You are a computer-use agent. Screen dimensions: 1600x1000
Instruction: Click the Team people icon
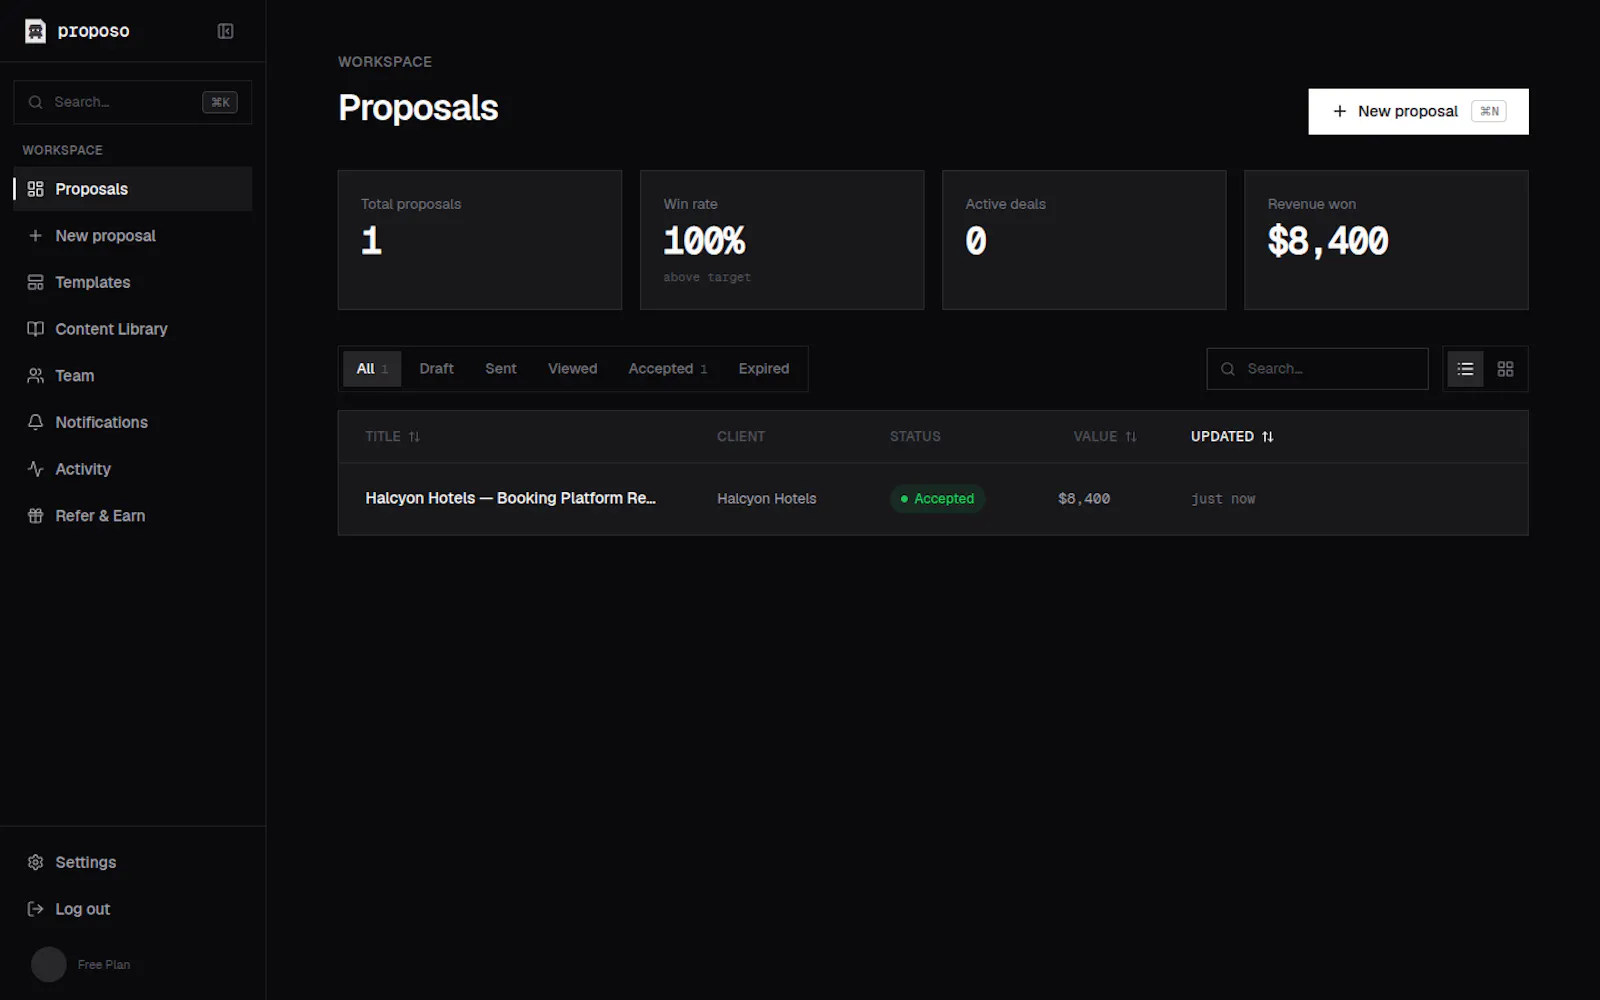tap(36, 376)
